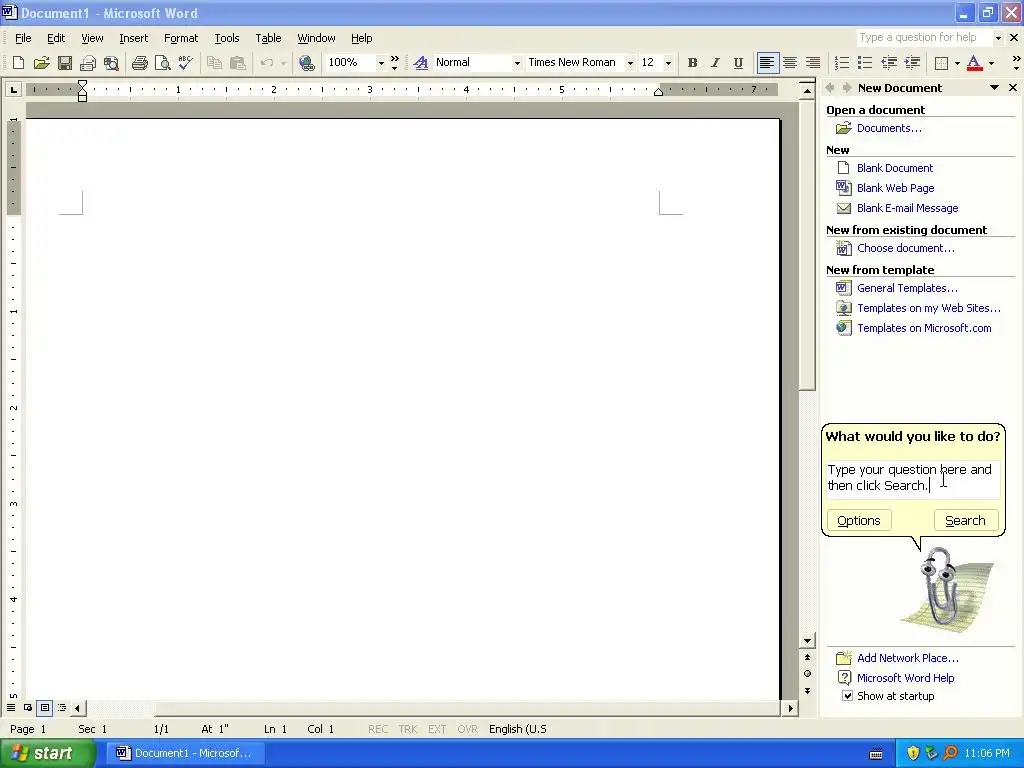Create a new blank document from toolbar
Viewport: 1024px width, 768px height.
[18, 63]
